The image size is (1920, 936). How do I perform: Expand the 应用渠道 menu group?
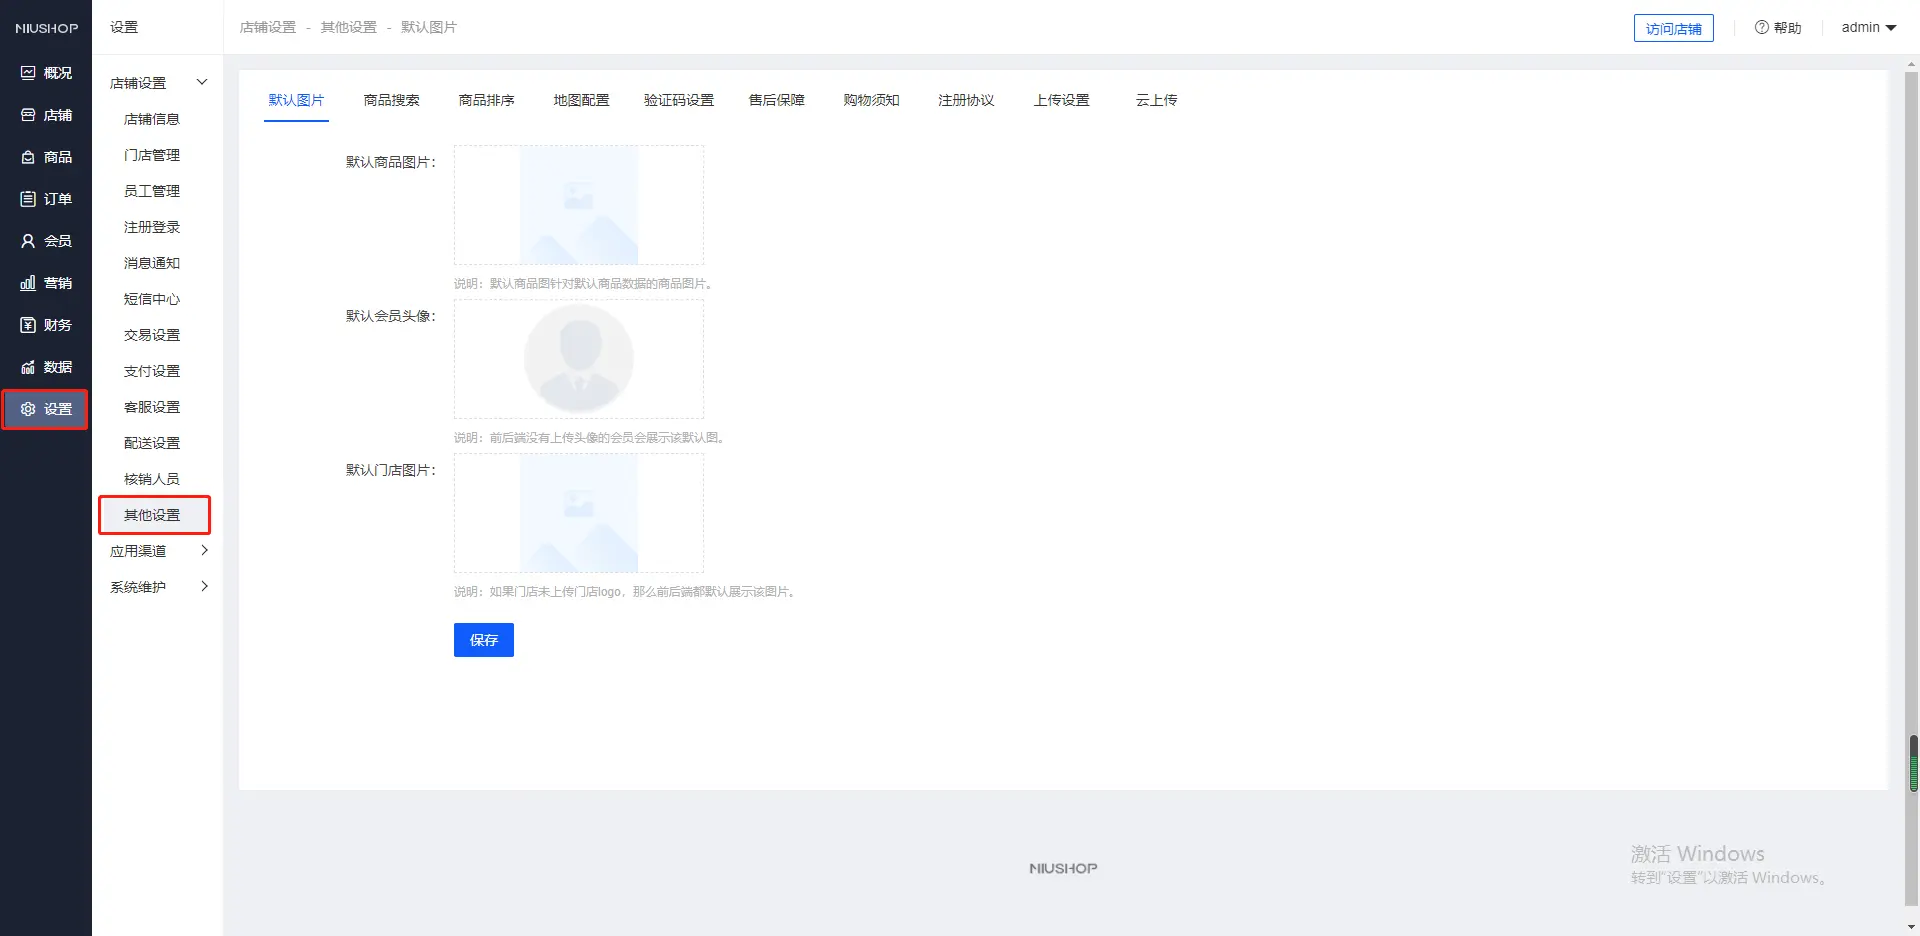coord(204,550)
